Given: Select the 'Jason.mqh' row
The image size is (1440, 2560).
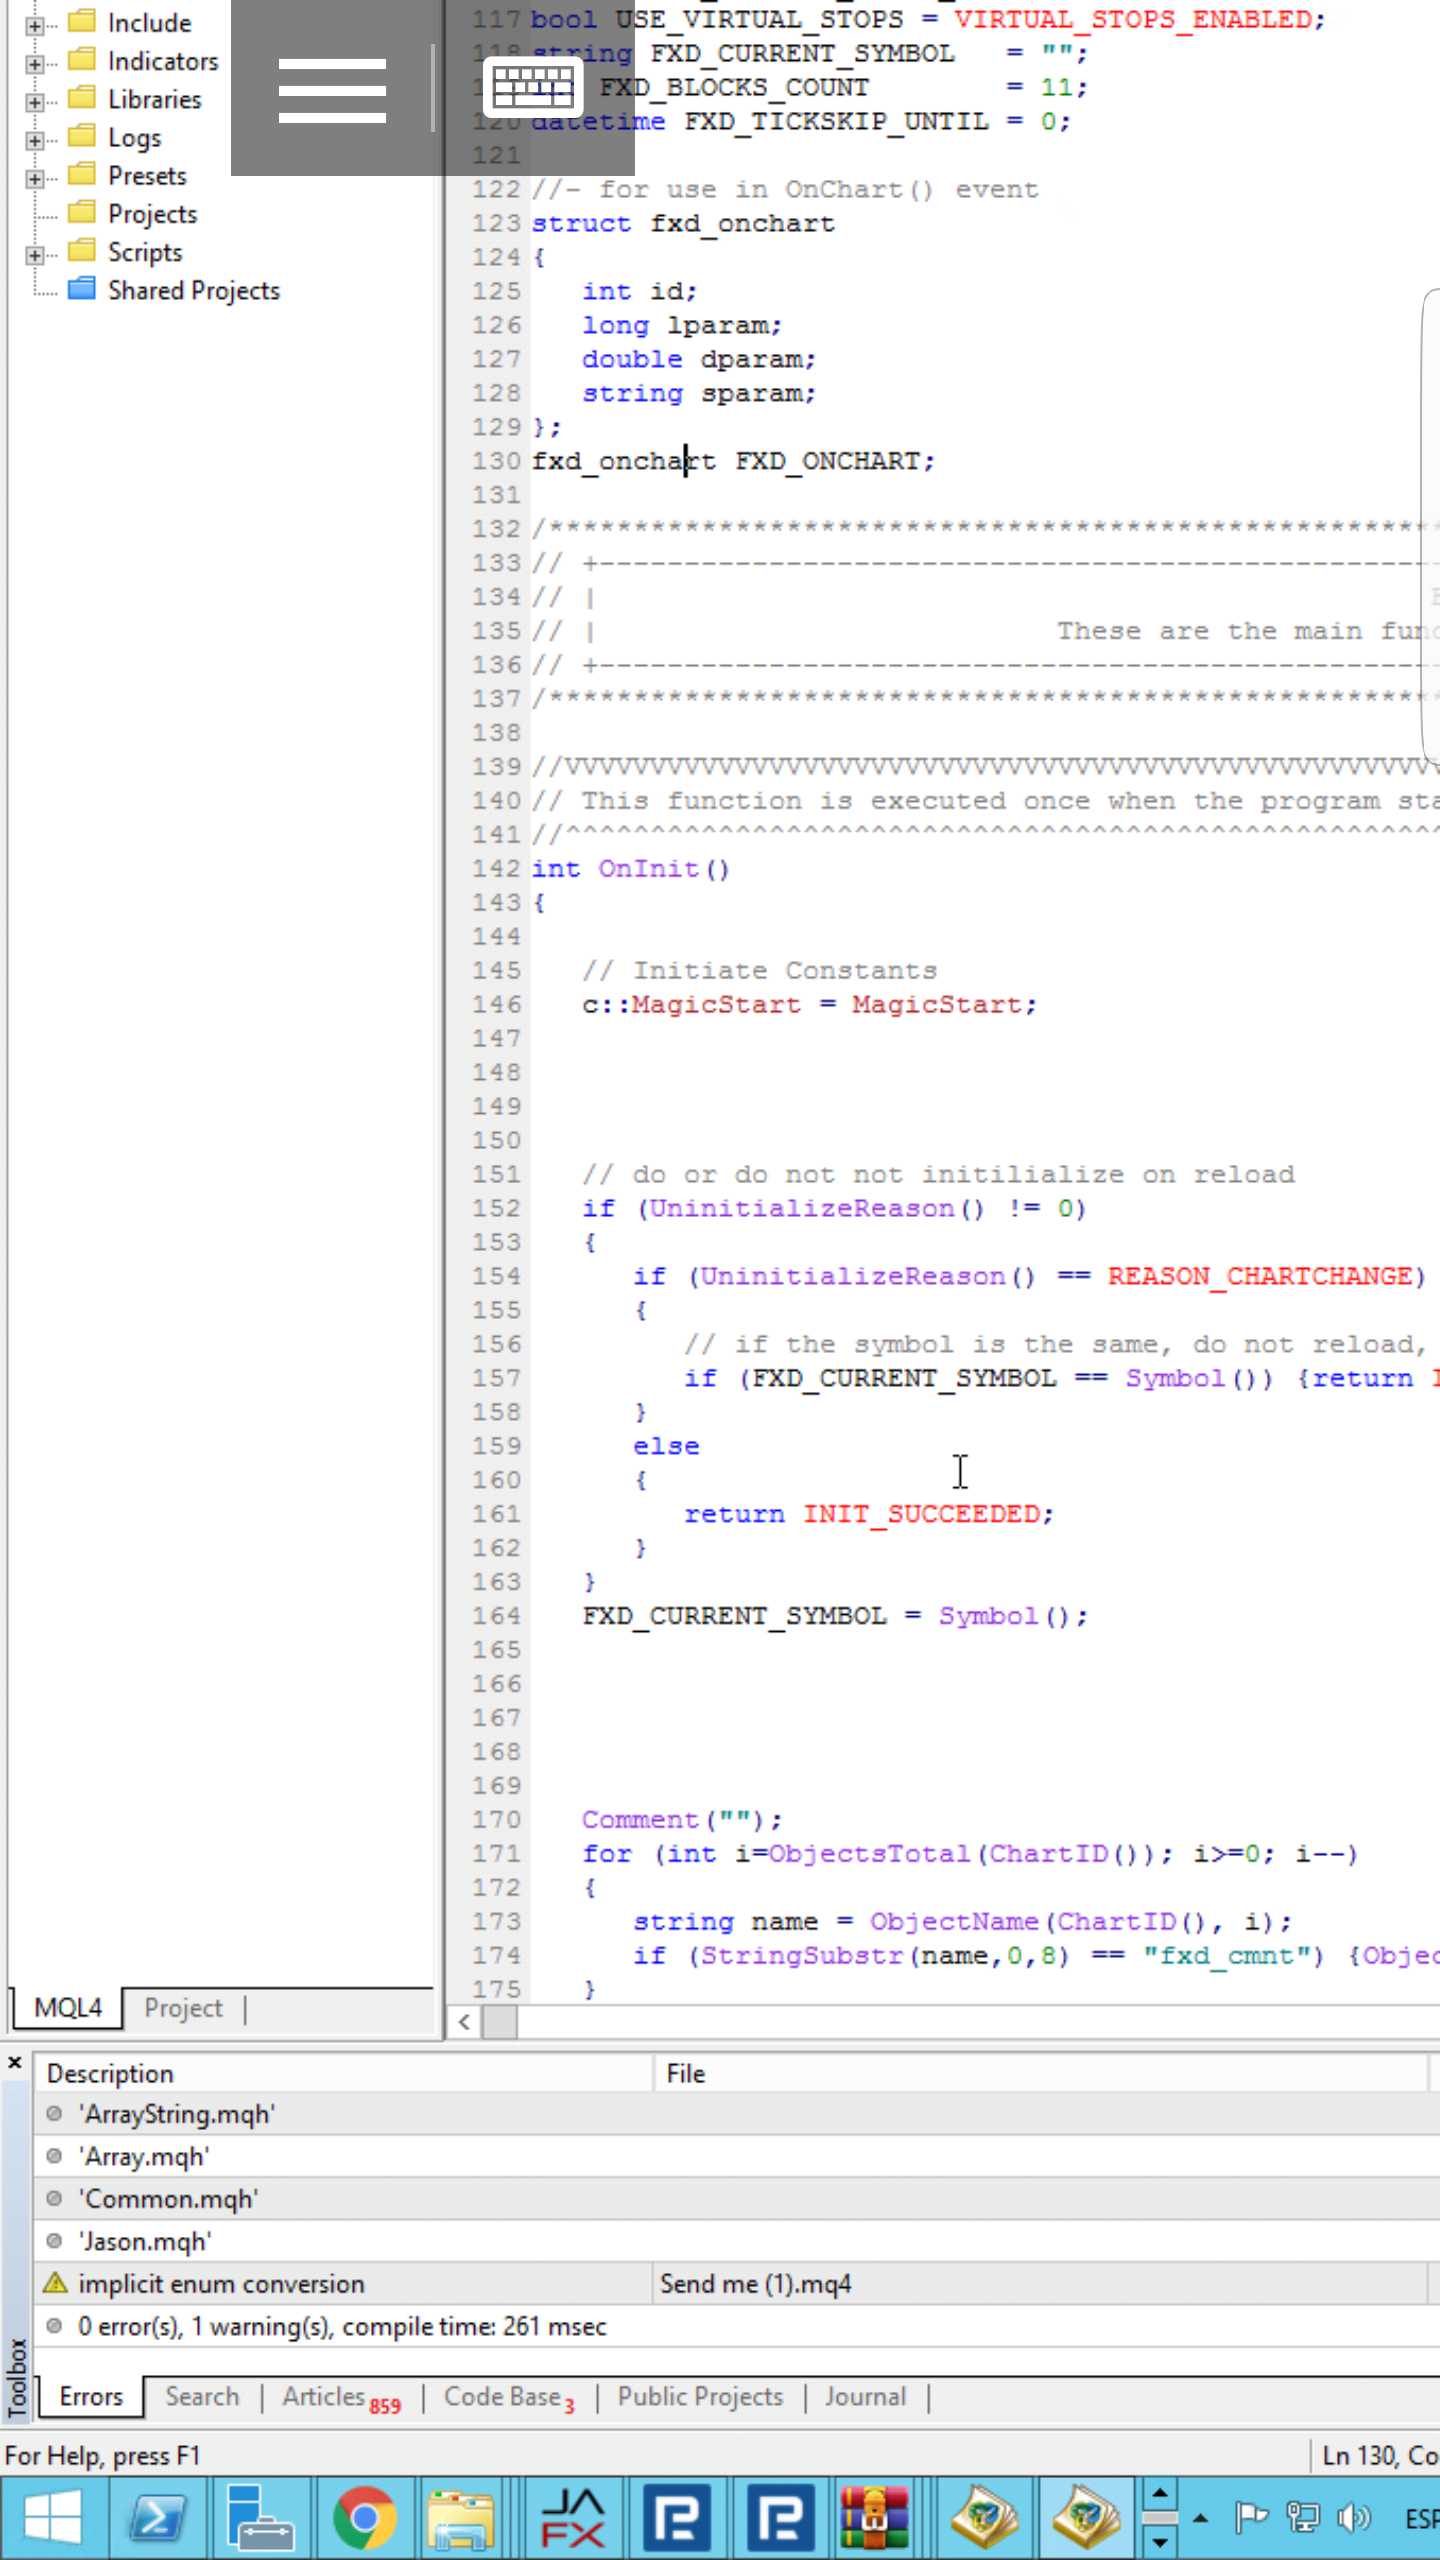Looking at the screenshot, I should pos(737,2242).
